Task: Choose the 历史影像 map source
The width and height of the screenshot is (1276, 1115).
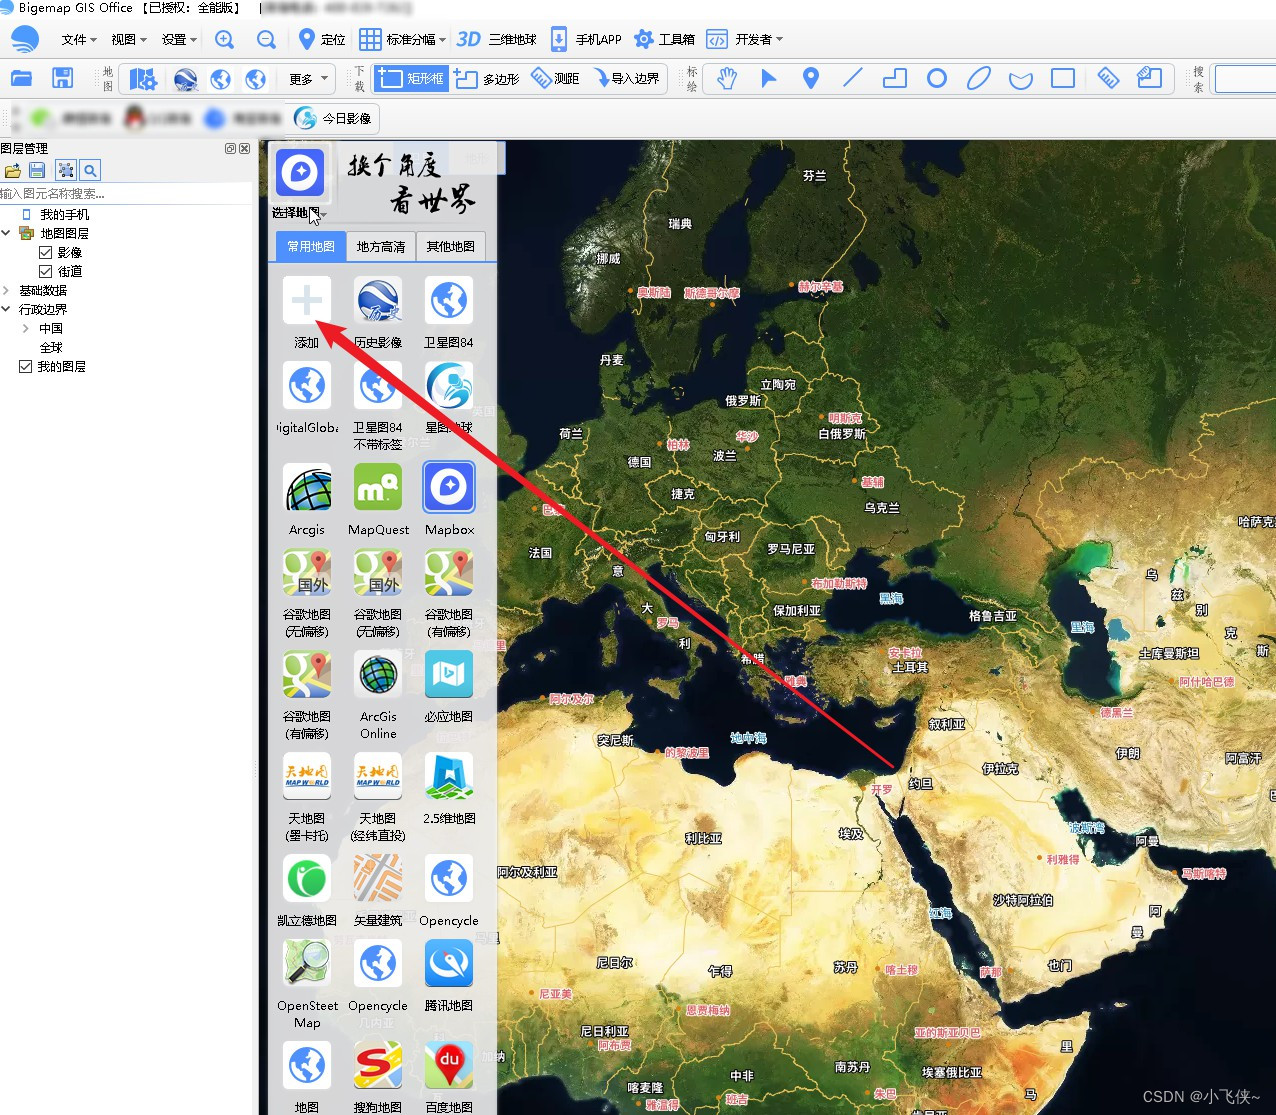Action: (378, 313)
